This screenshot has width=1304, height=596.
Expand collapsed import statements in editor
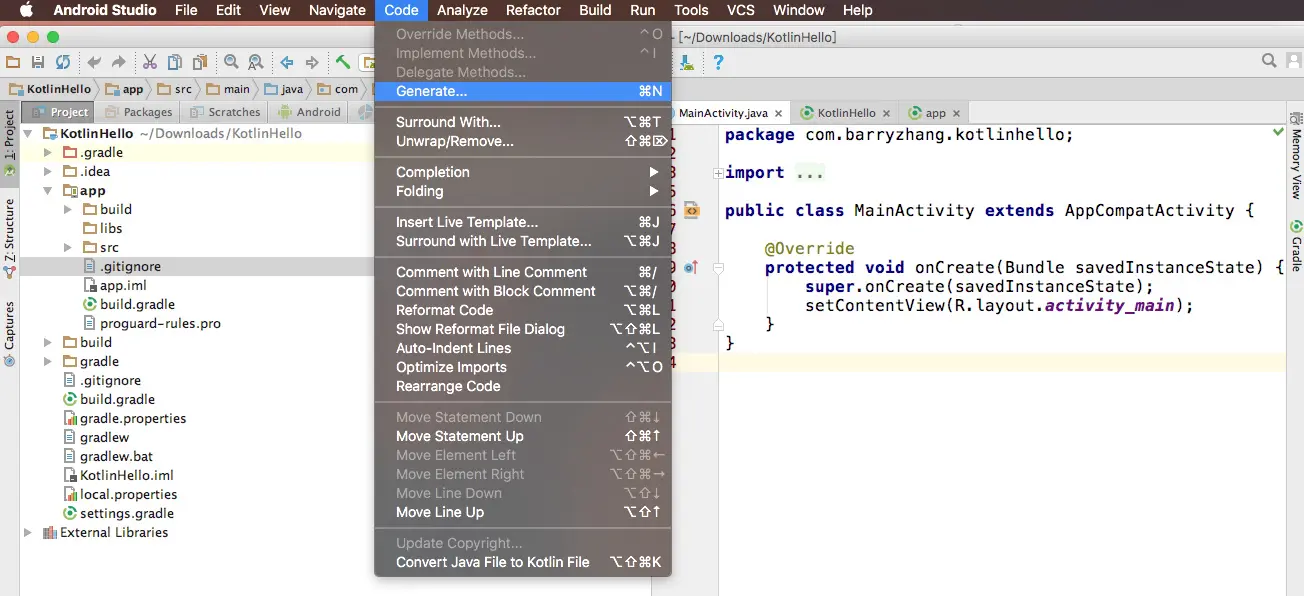pyautogui.click(x=718, y=174)
